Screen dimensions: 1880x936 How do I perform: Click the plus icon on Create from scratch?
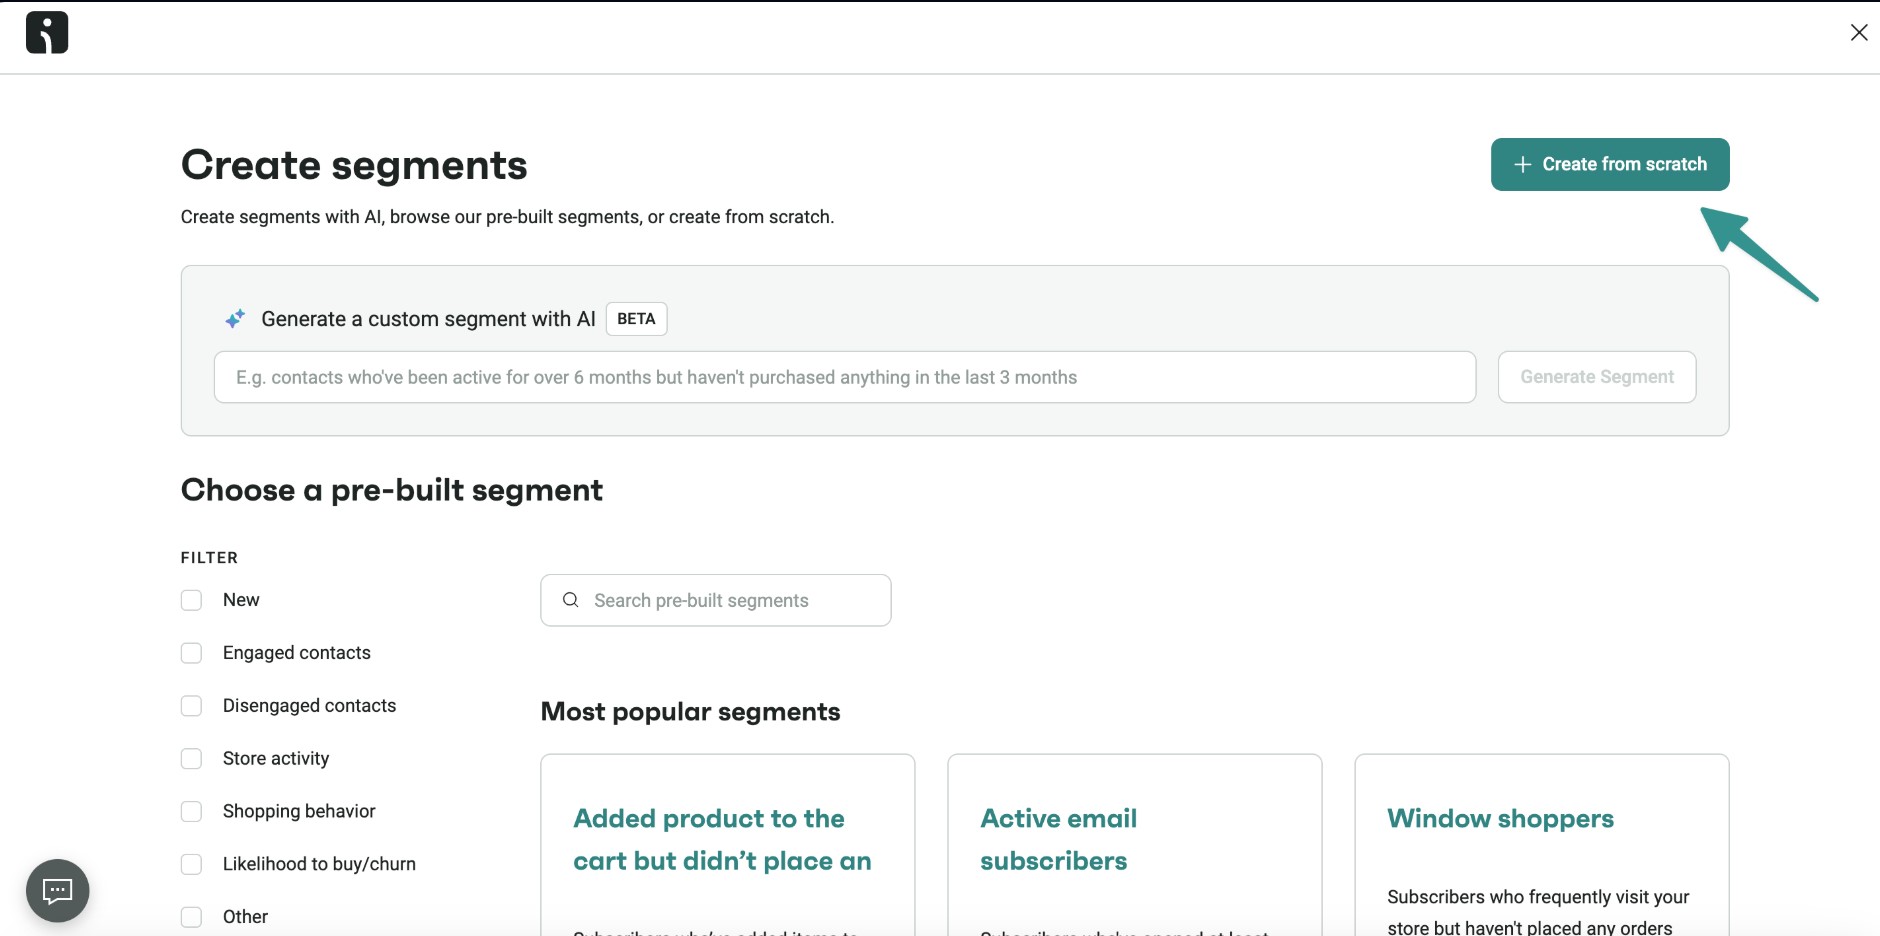1522,165
